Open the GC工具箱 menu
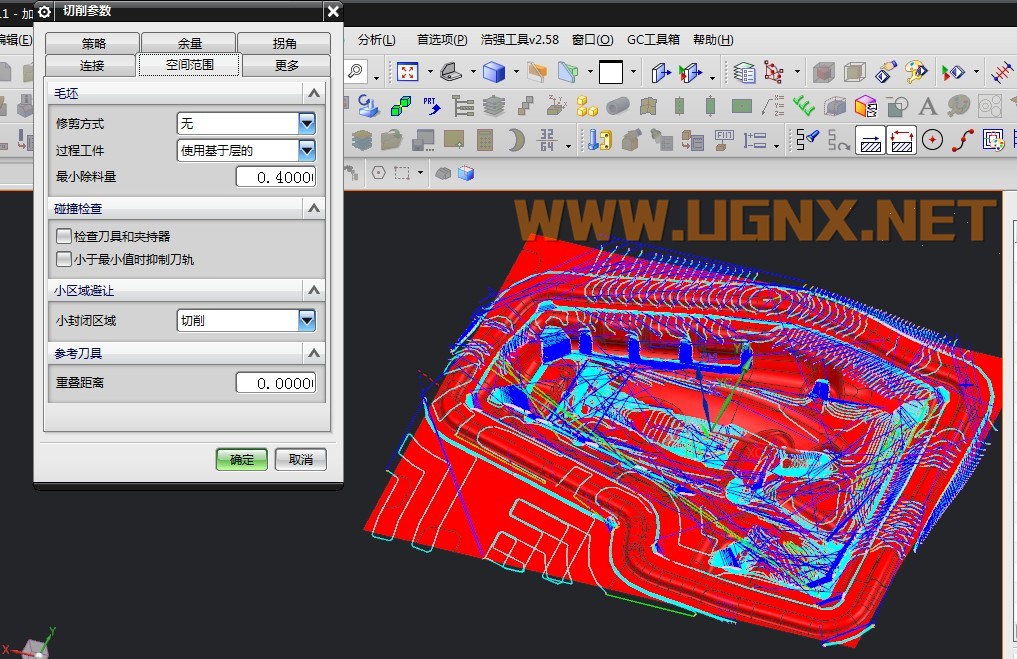 coord(653,40)
